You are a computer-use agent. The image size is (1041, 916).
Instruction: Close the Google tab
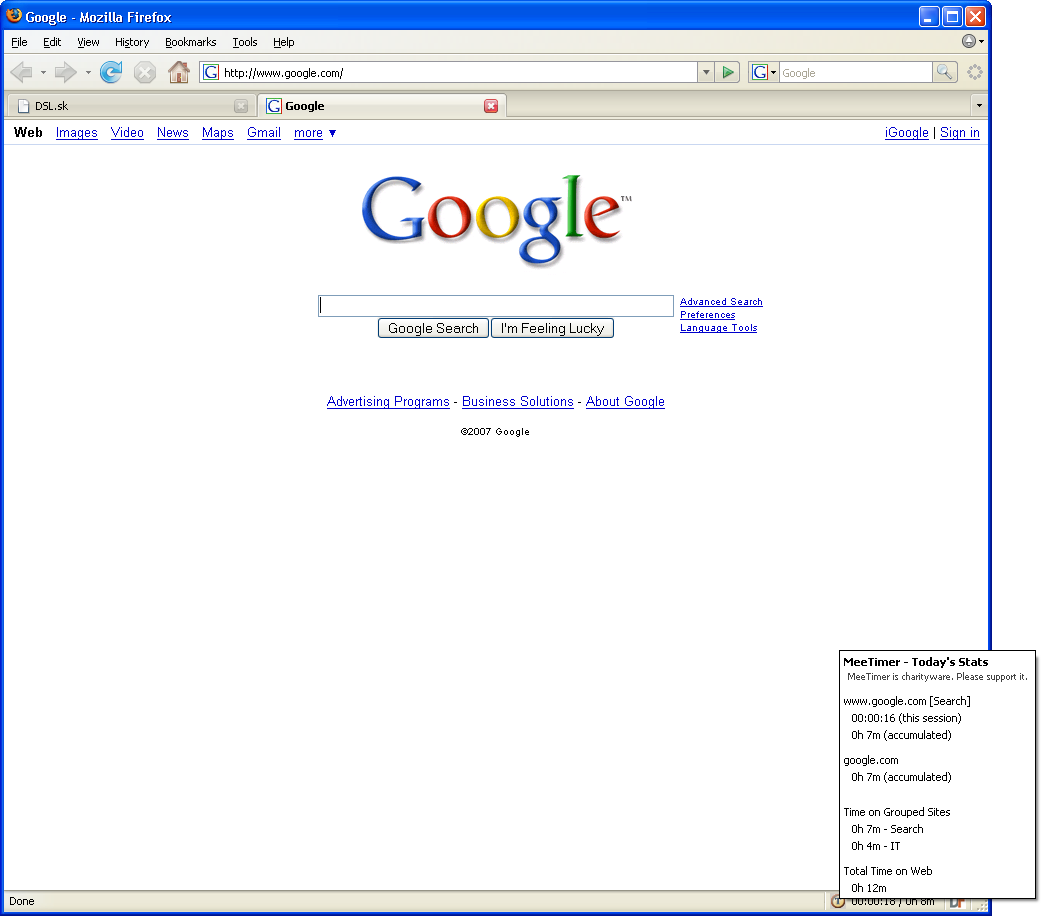(491, 106)
